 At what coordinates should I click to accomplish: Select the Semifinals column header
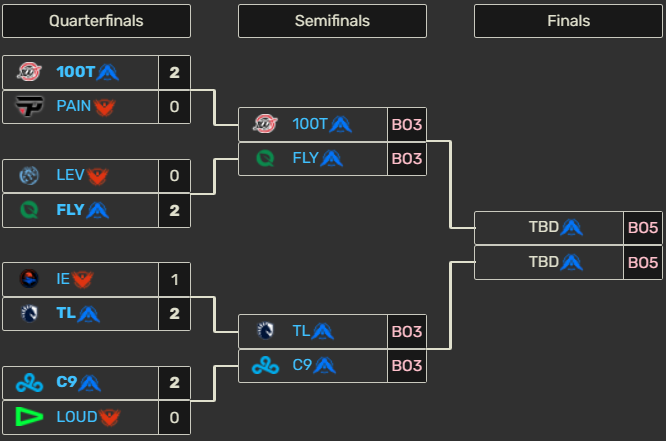click(x=332, y=21)
